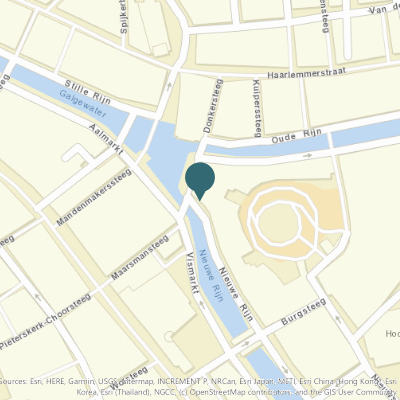
Task: Click the circular fortress path outline
Action: [x=283, y=222]
